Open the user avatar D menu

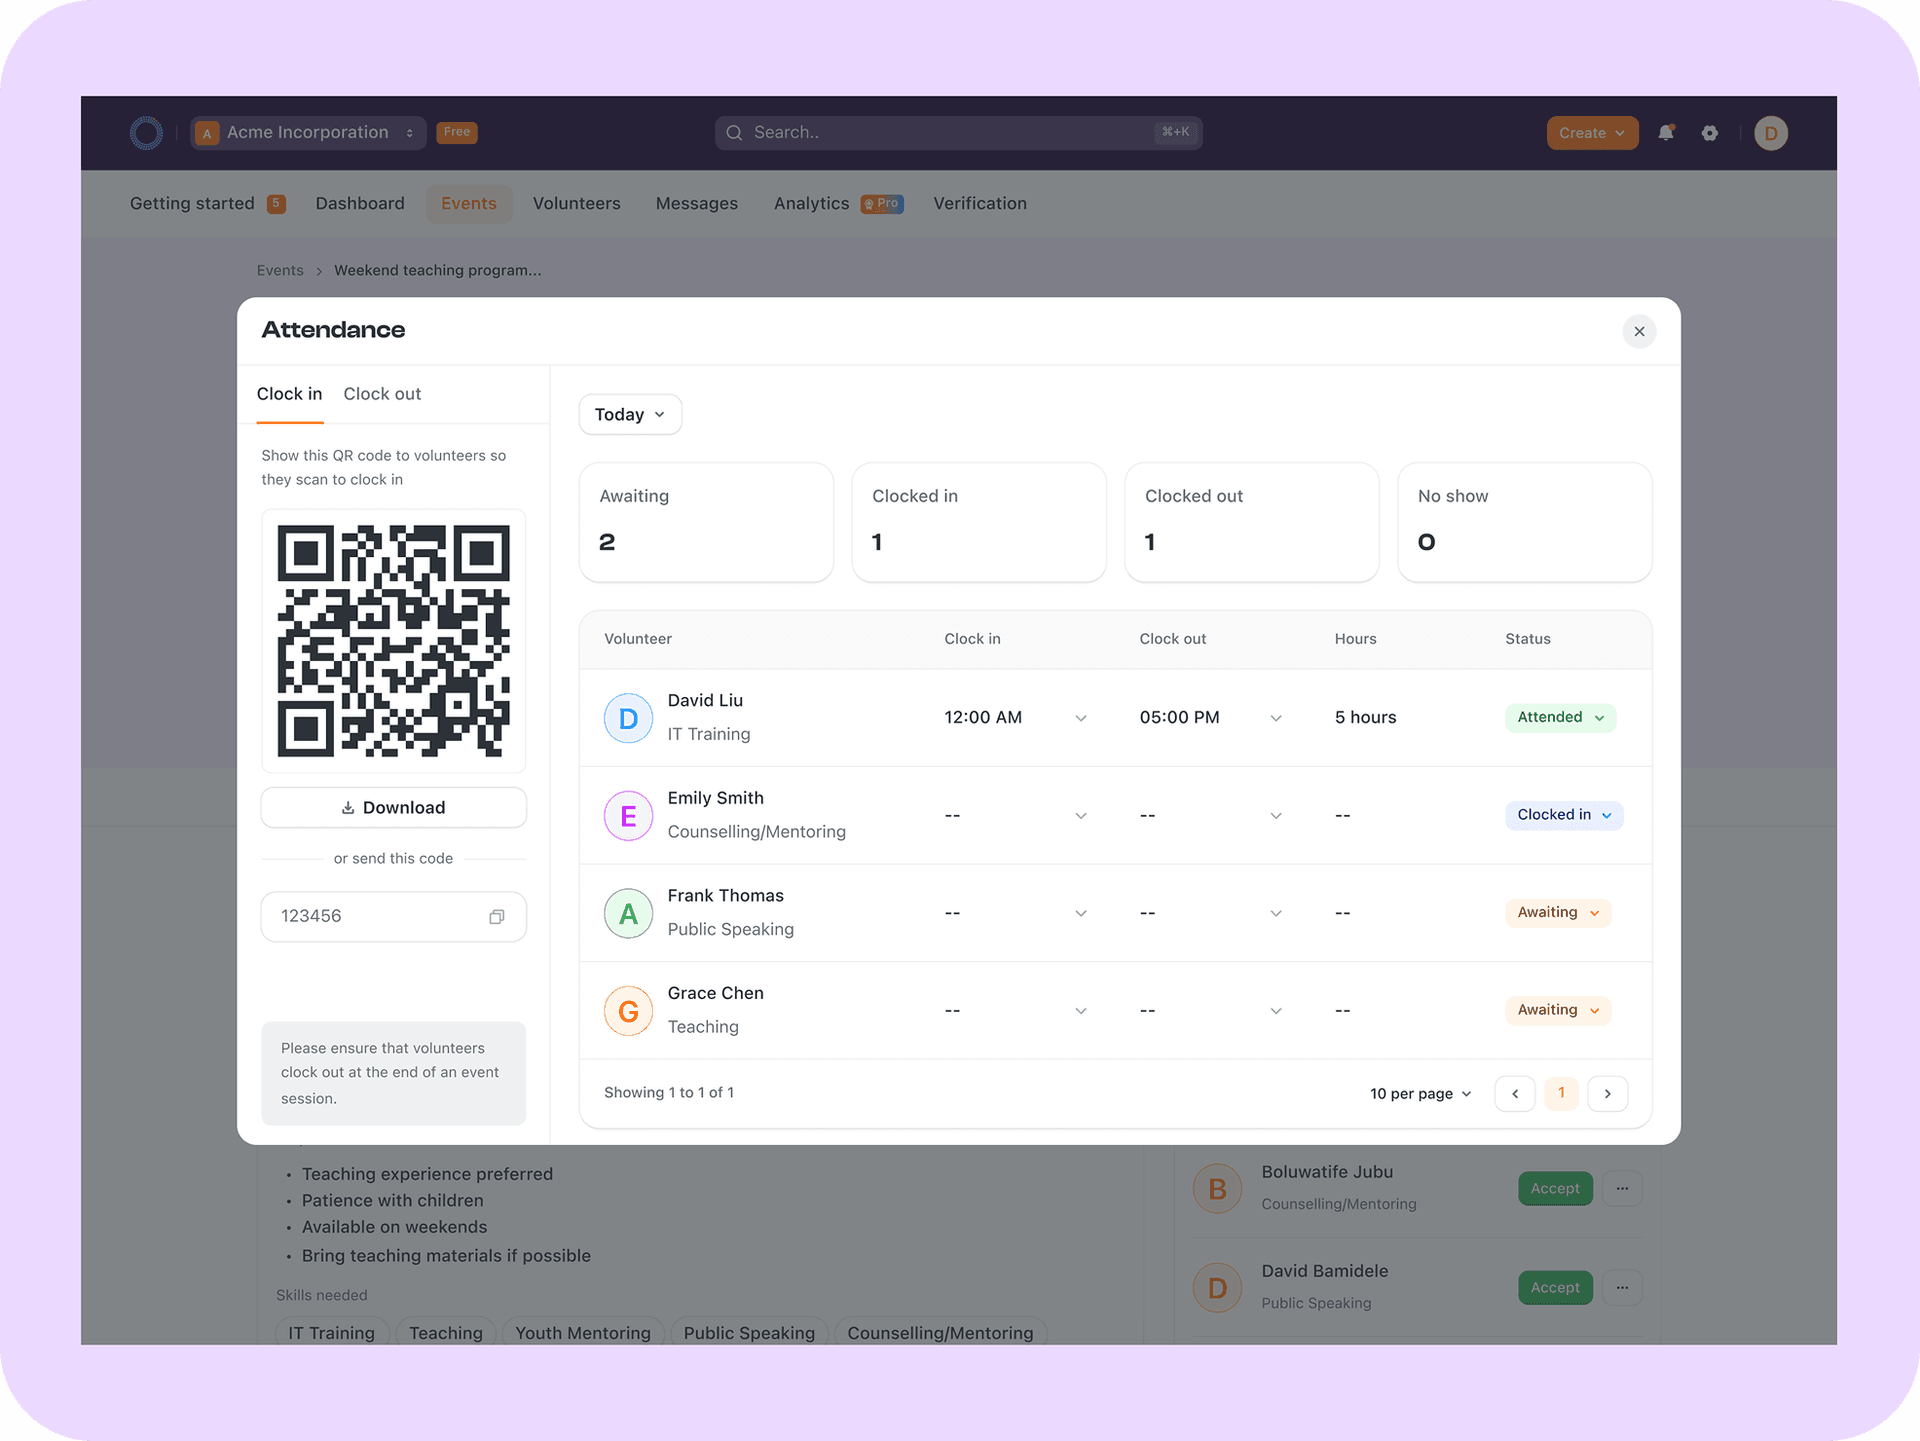(x=1771, y=133)
